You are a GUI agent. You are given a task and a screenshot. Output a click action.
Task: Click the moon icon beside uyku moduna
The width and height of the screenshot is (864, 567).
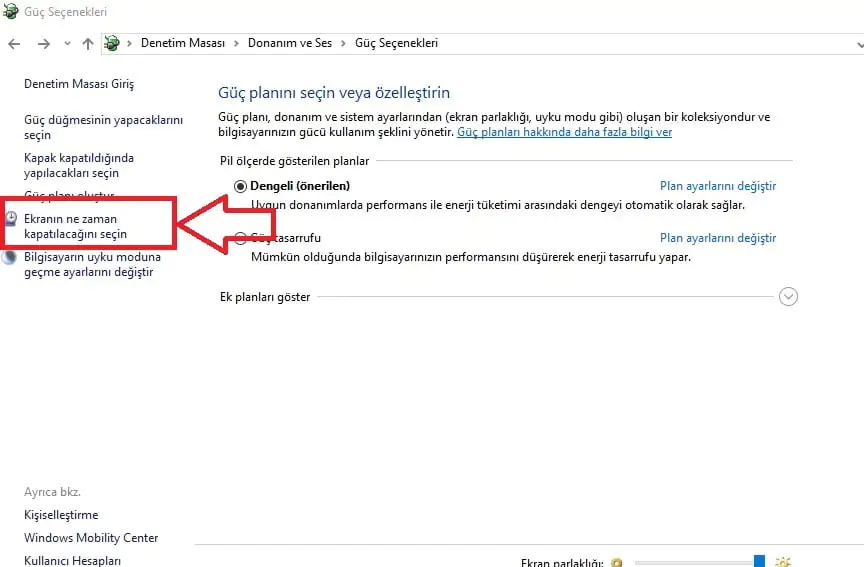[x=9, y=257]
